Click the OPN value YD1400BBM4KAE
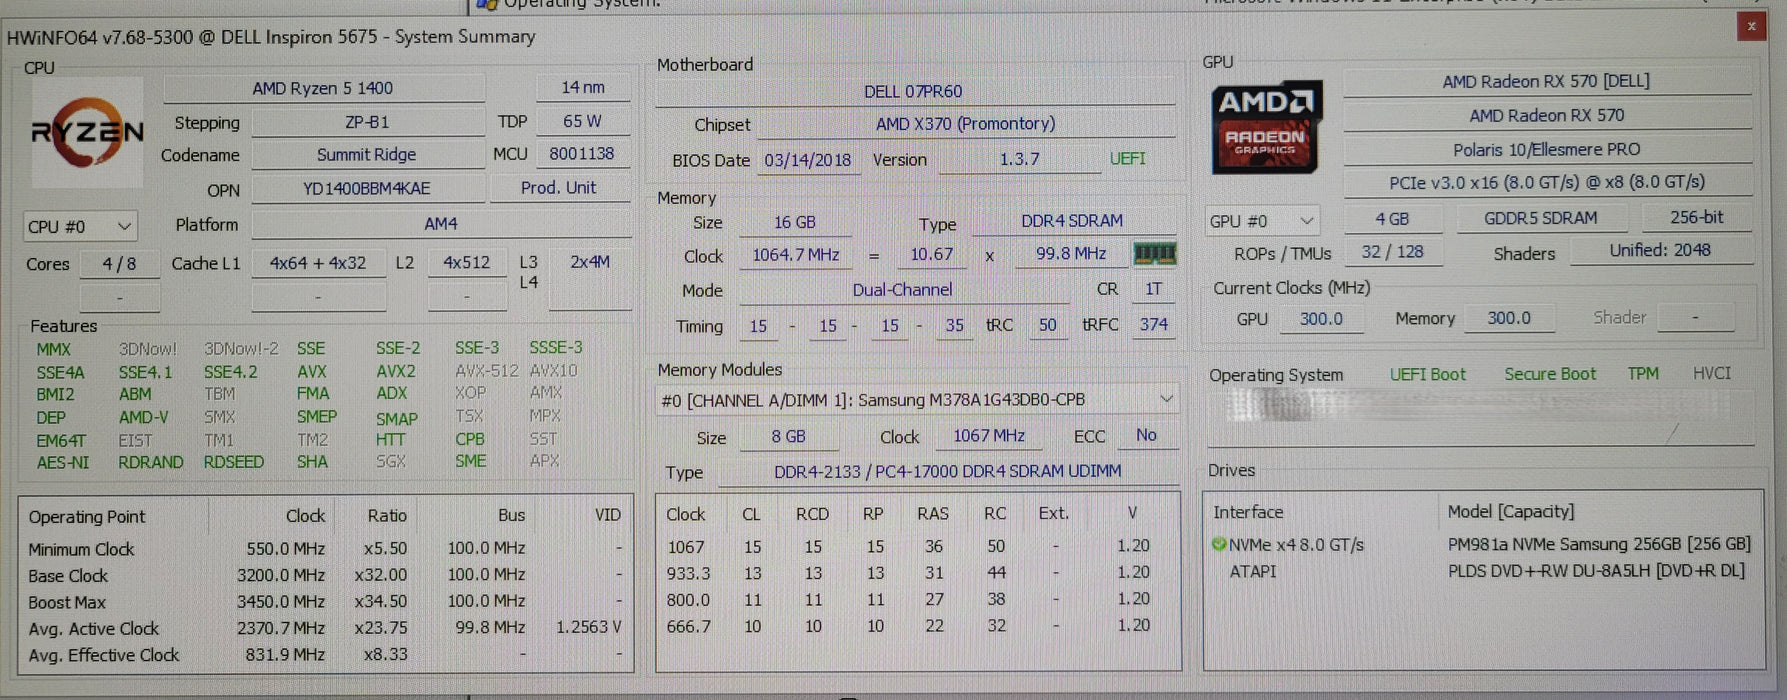 pyautogui.click(x=367, y=189)
